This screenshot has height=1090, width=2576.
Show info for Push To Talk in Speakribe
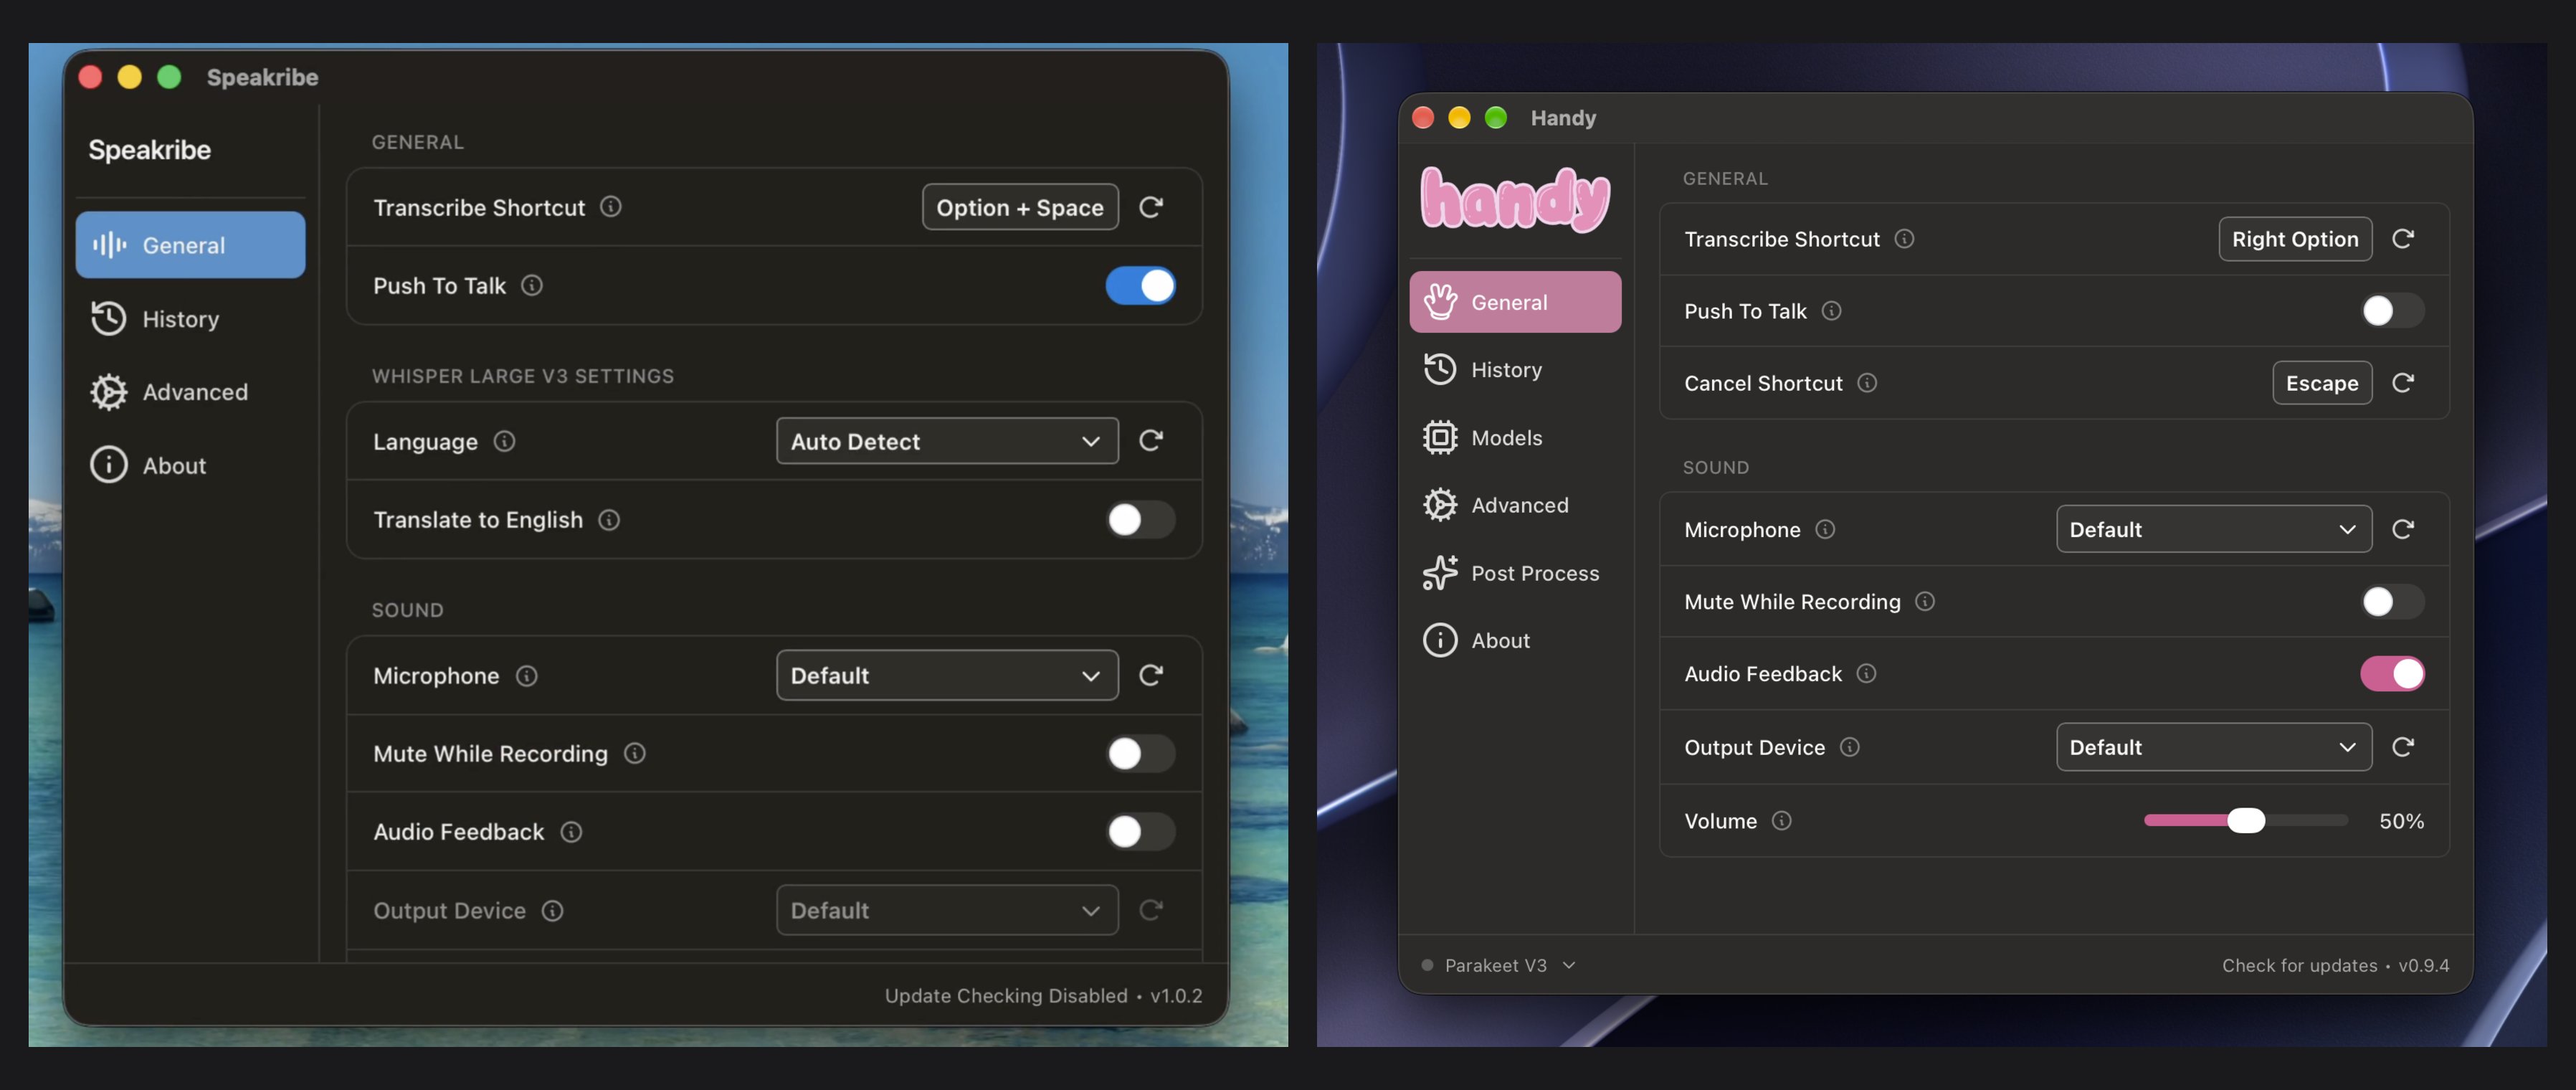click(532, 286)
